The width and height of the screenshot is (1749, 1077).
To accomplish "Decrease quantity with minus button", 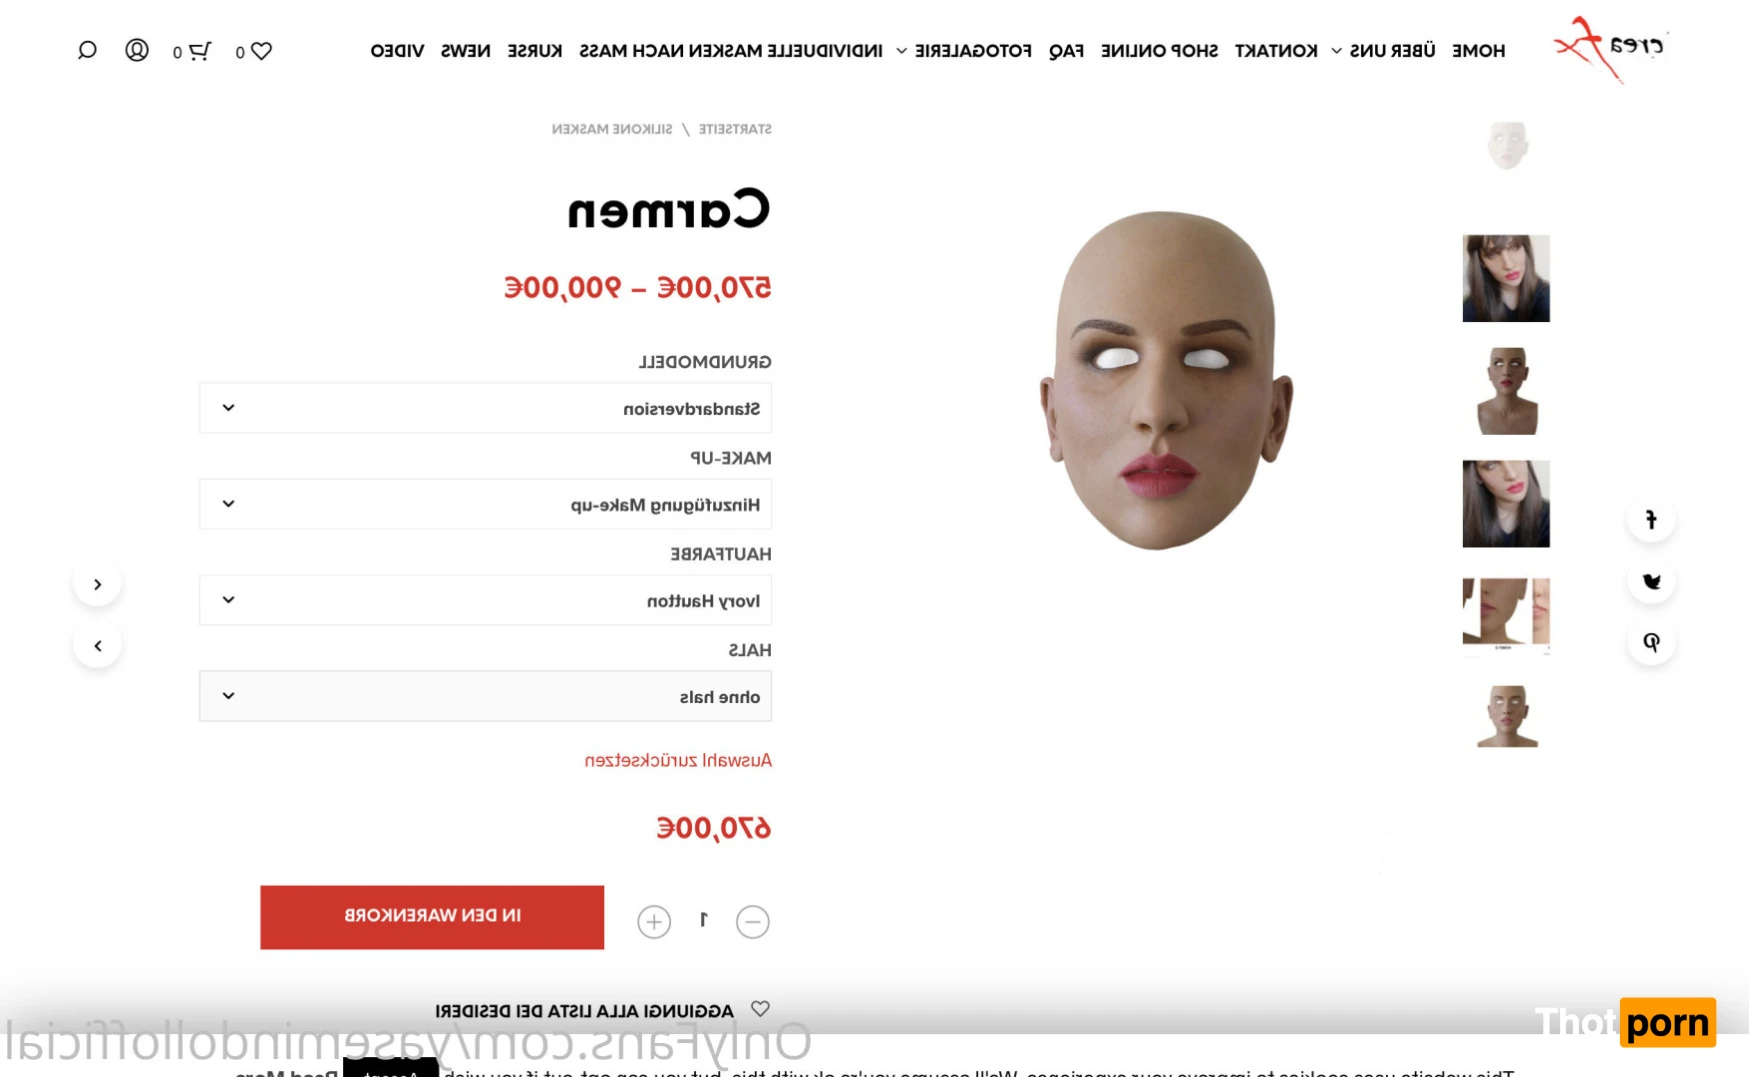I will [752, 921].
